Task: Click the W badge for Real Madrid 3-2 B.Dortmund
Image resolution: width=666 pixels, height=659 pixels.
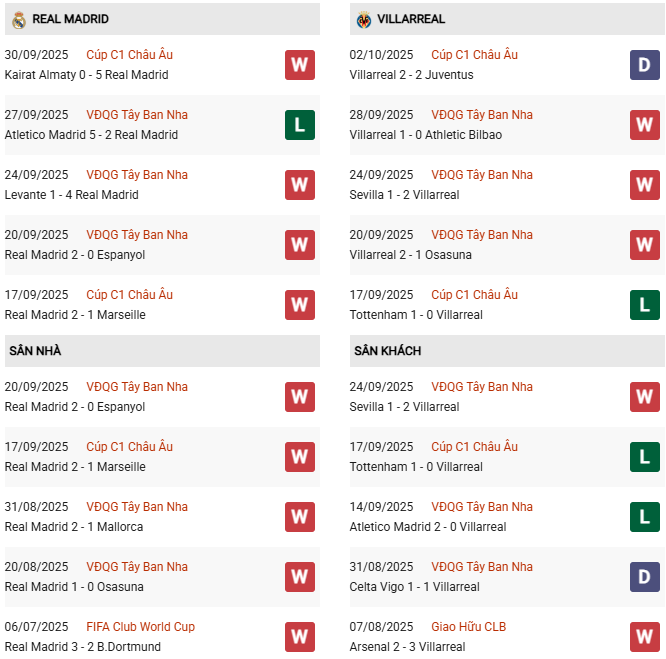Action: coord(299,637)
